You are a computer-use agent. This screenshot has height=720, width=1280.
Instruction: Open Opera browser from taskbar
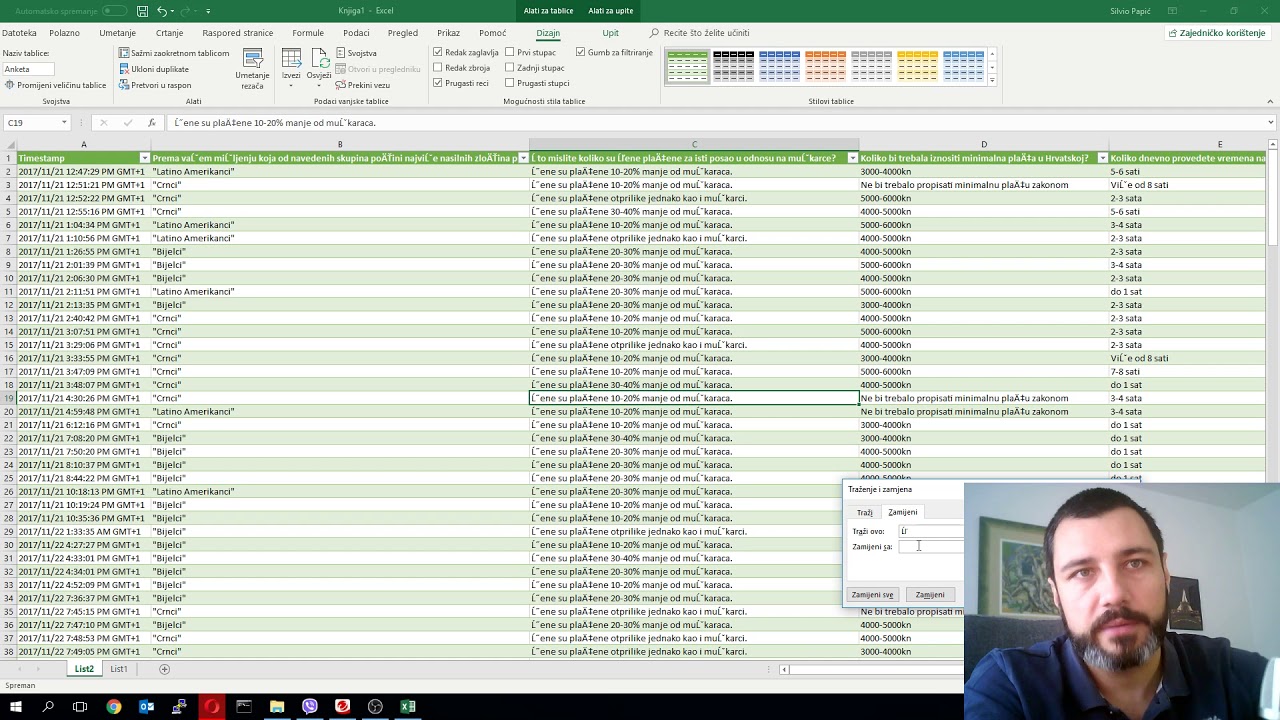click(212, 706)
